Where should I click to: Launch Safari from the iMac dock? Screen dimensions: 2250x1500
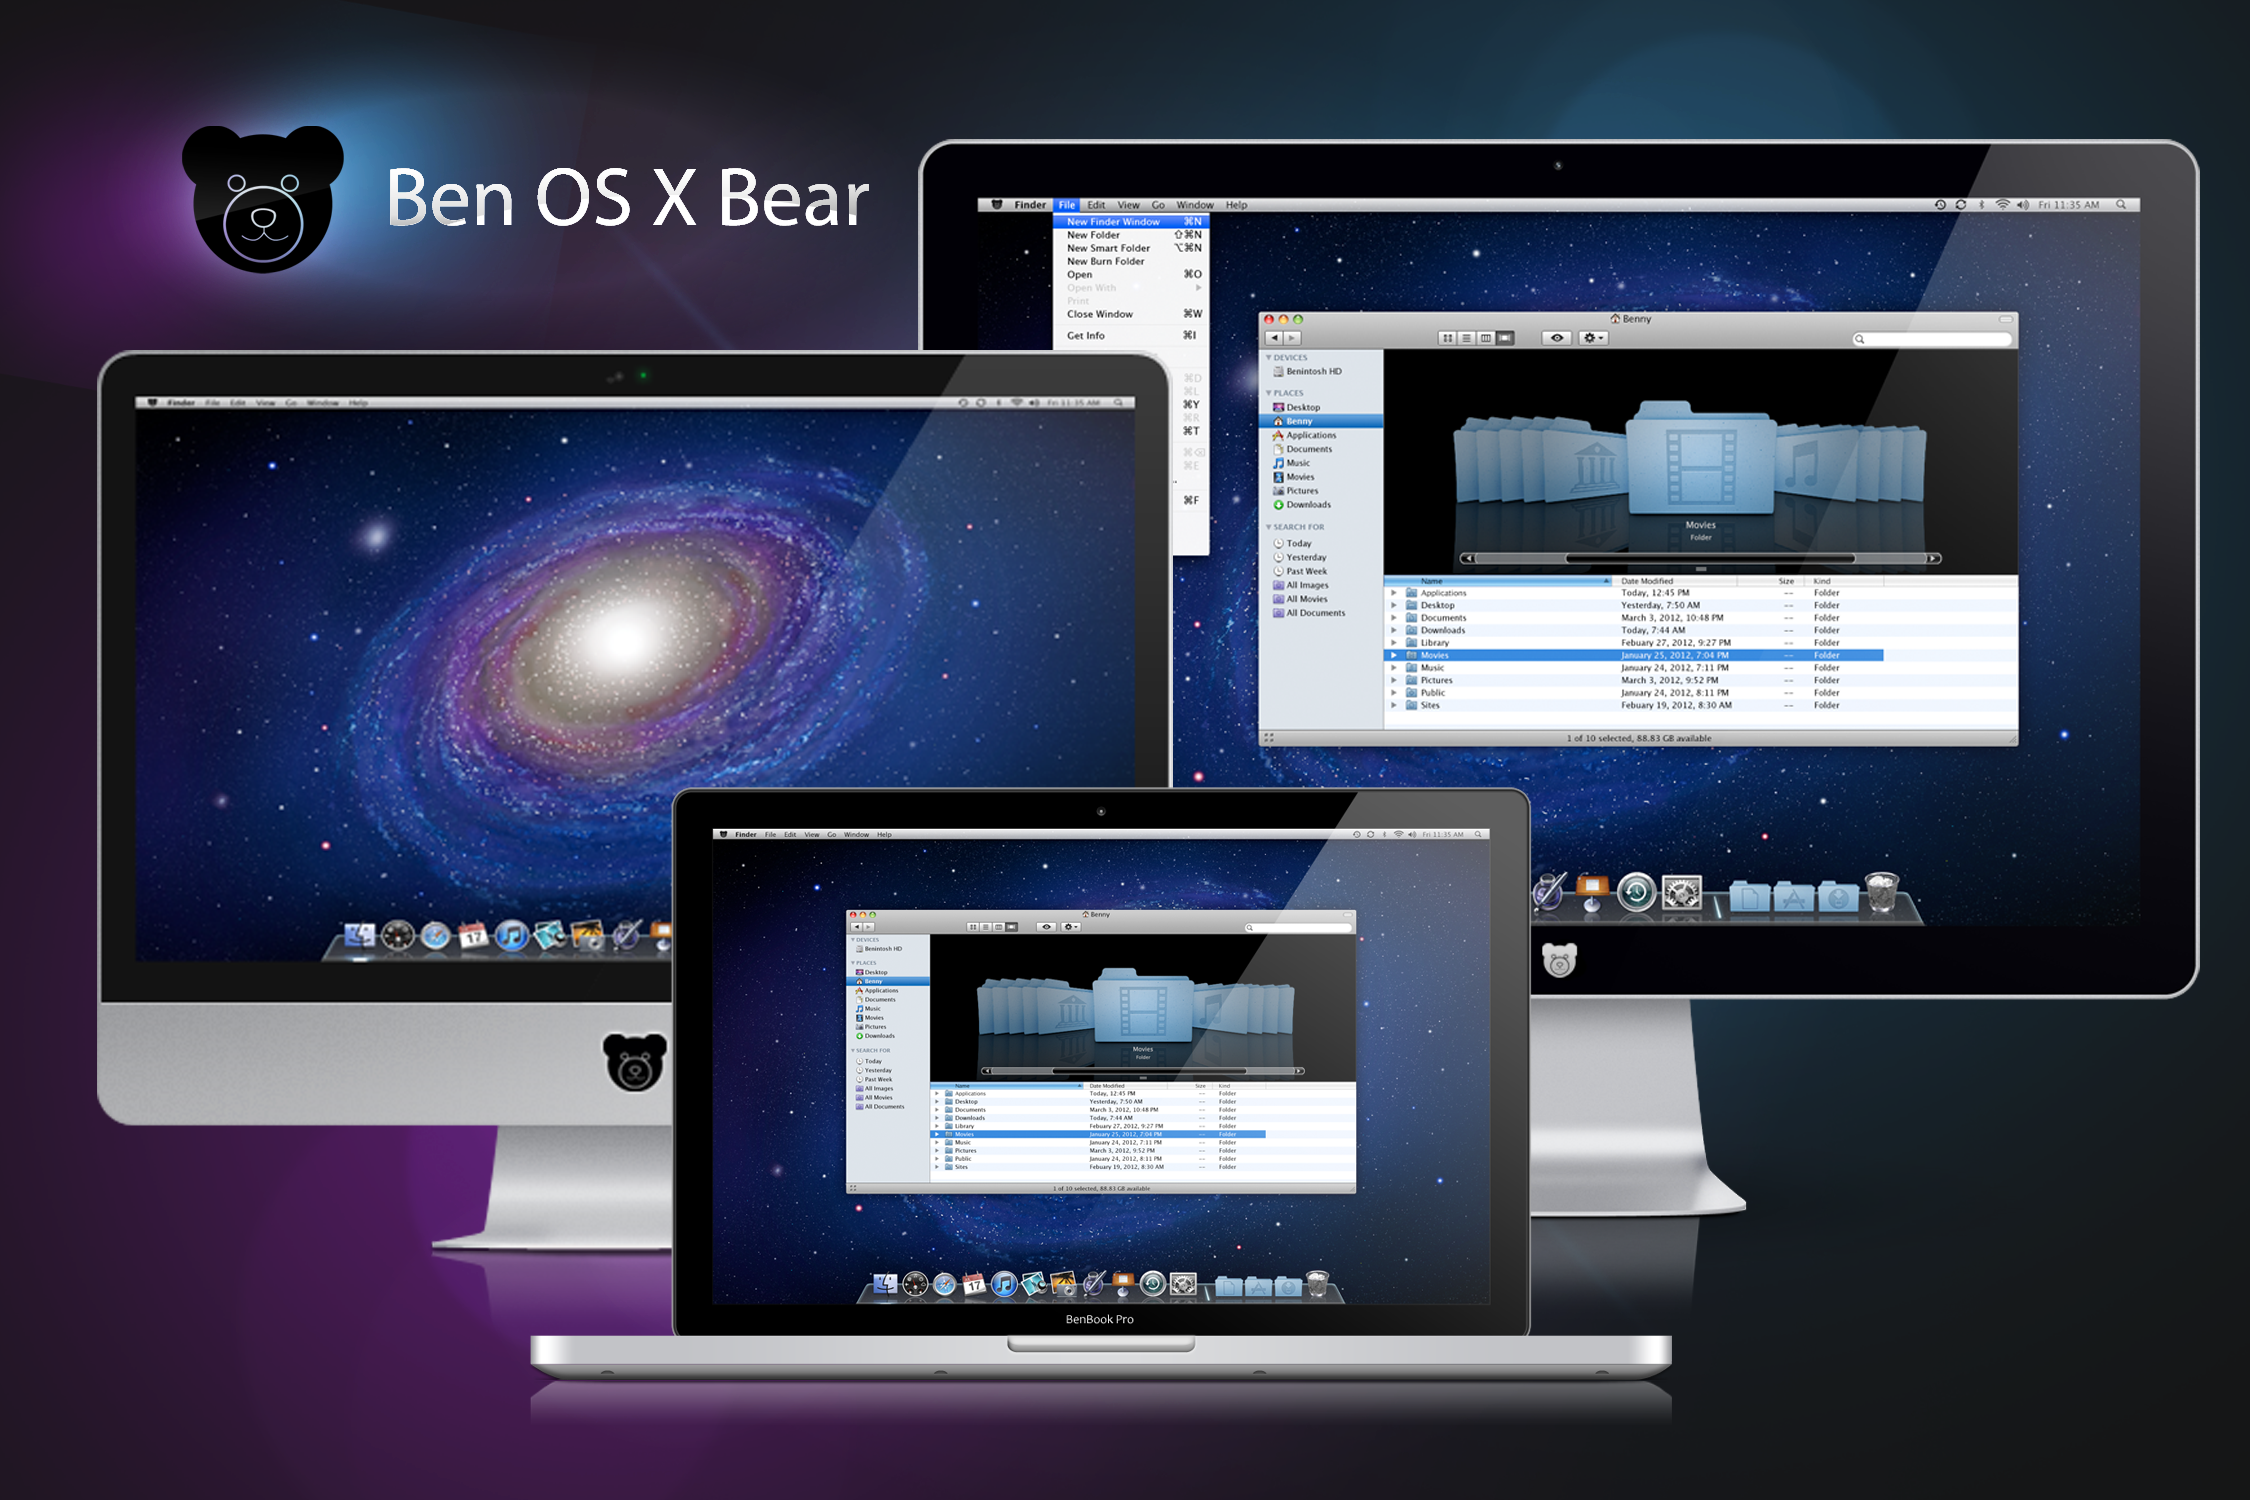pyautogui.click(x=435, y=935)
